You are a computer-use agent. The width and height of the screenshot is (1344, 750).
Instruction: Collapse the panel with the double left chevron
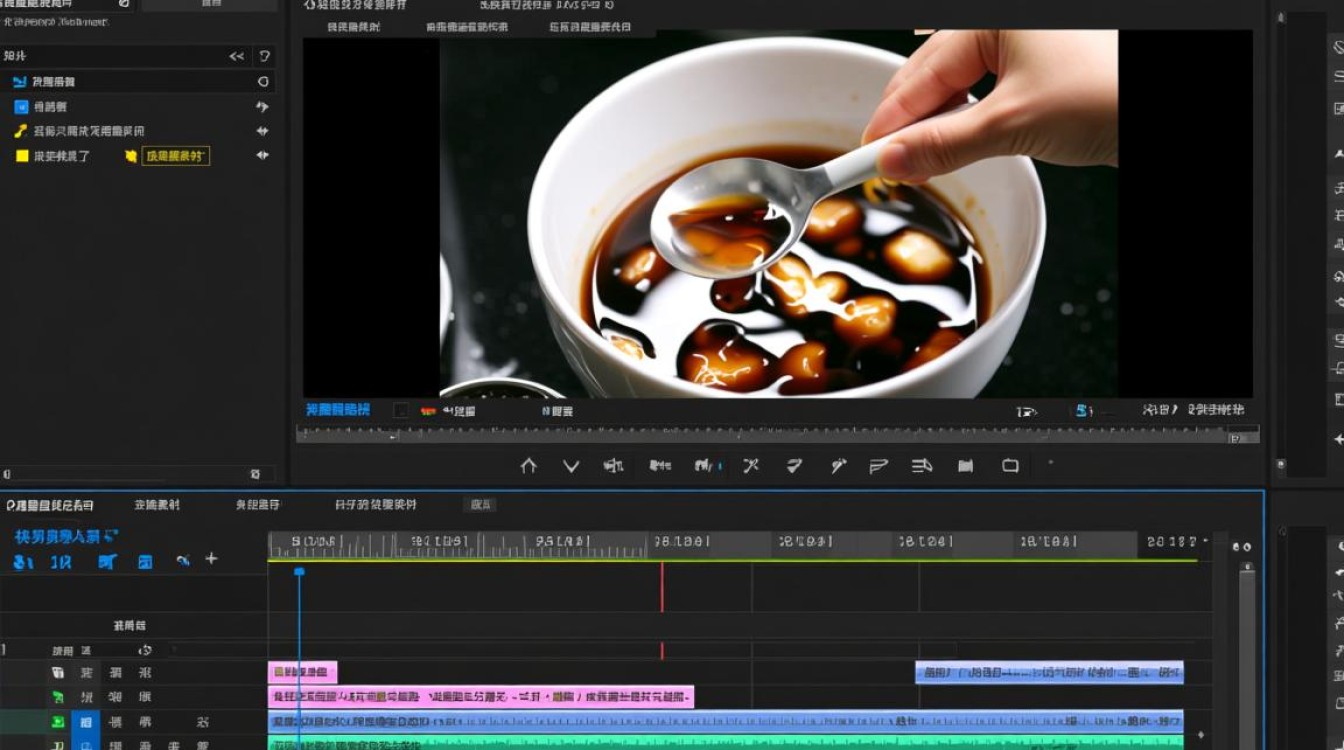click(237, 57)
